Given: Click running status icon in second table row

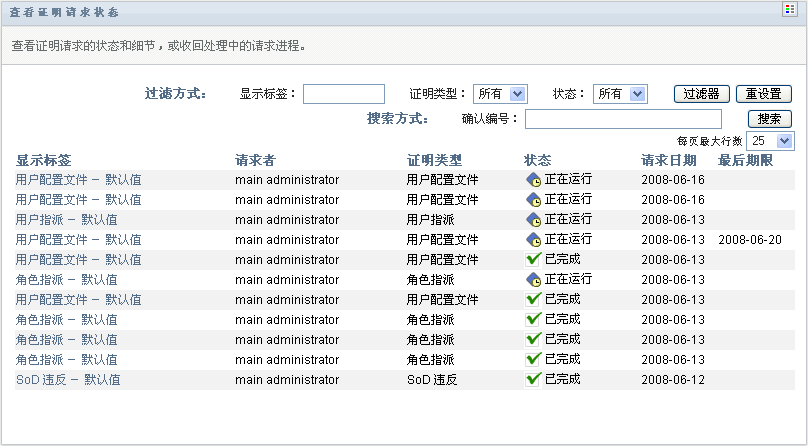Looking at the screenshot, I should click(534, 200).
